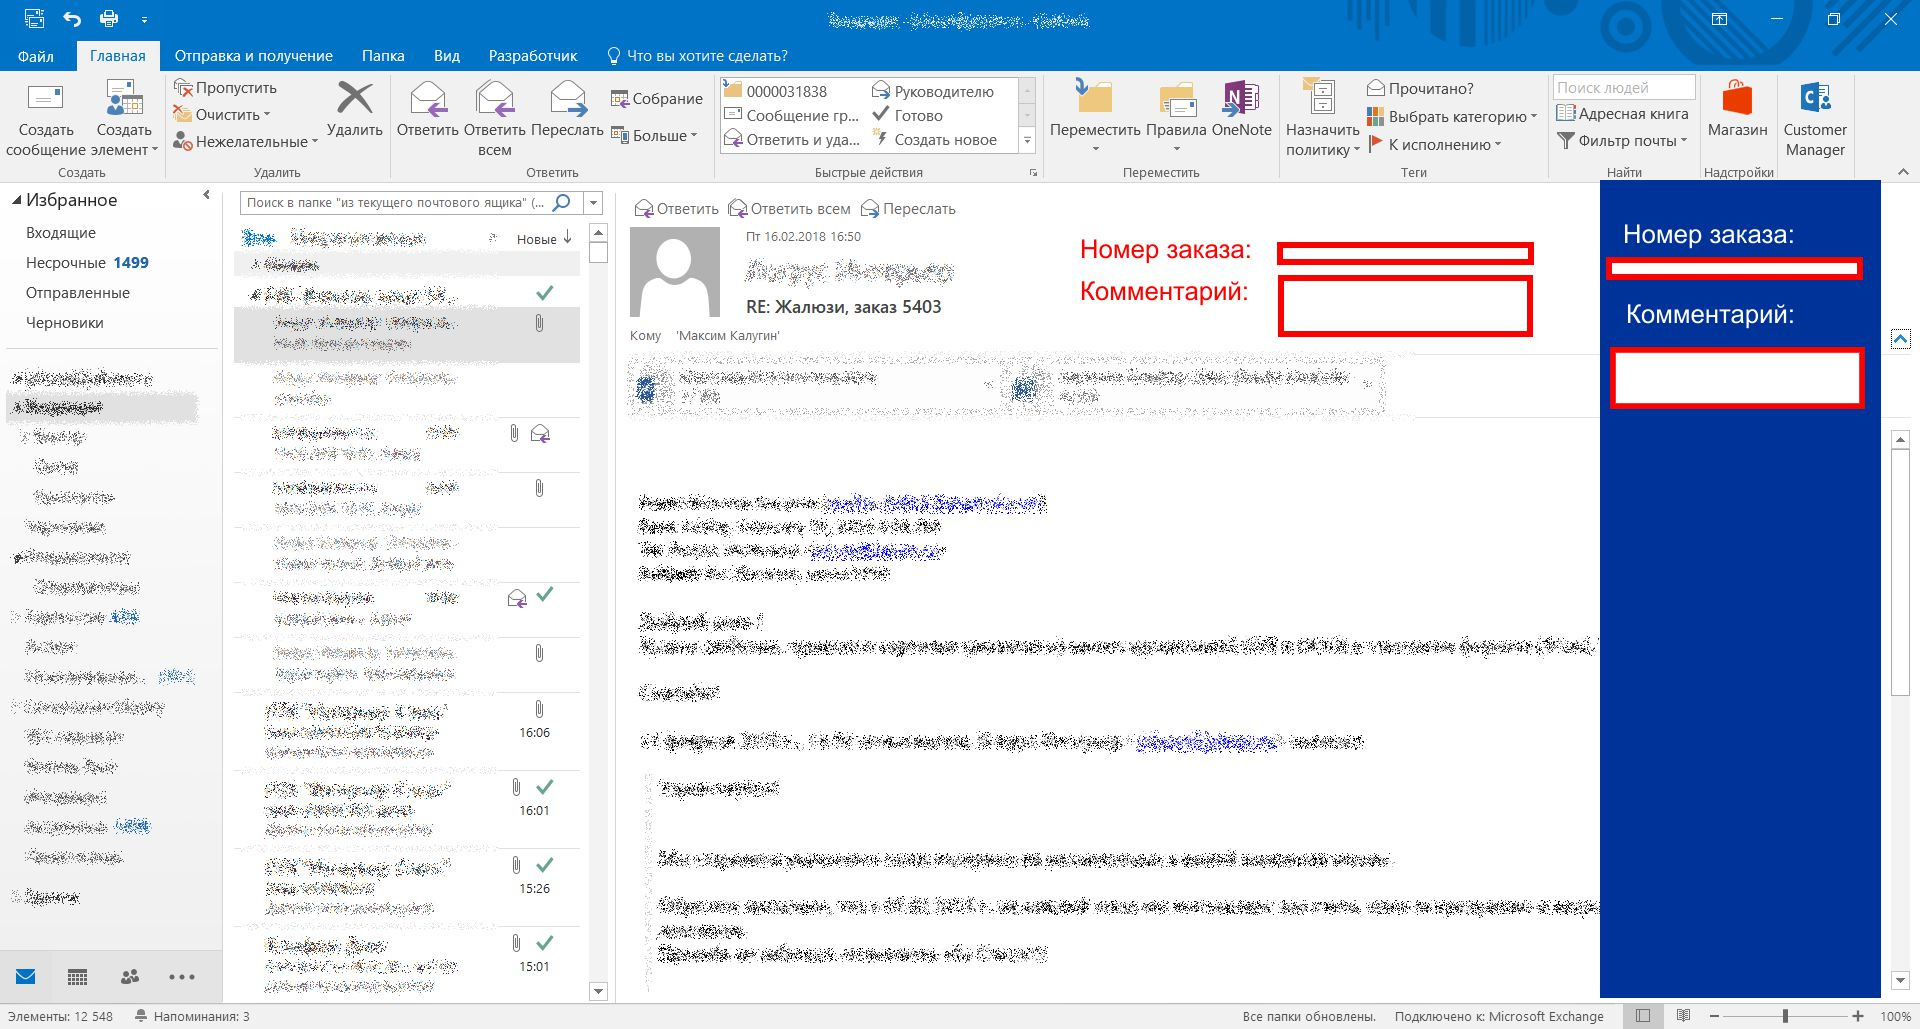
Task: Open the Create Item dropdown
Action: [124, 120]
